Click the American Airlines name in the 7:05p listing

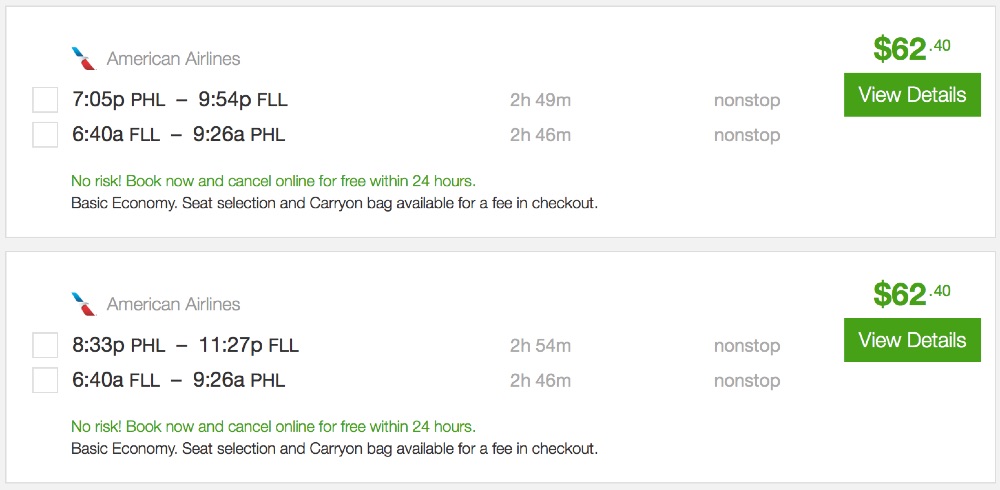pyautogui.click(x=174, y=58)
